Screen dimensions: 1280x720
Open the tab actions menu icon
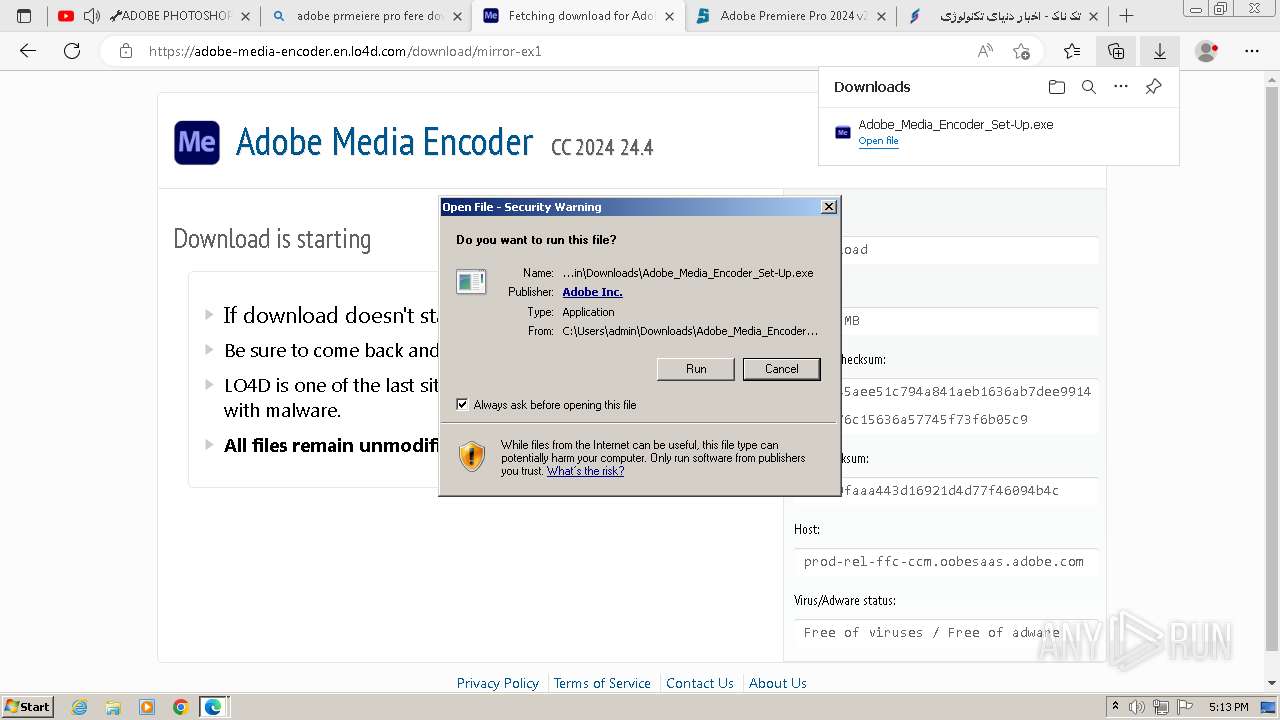(x=24, y=16)
